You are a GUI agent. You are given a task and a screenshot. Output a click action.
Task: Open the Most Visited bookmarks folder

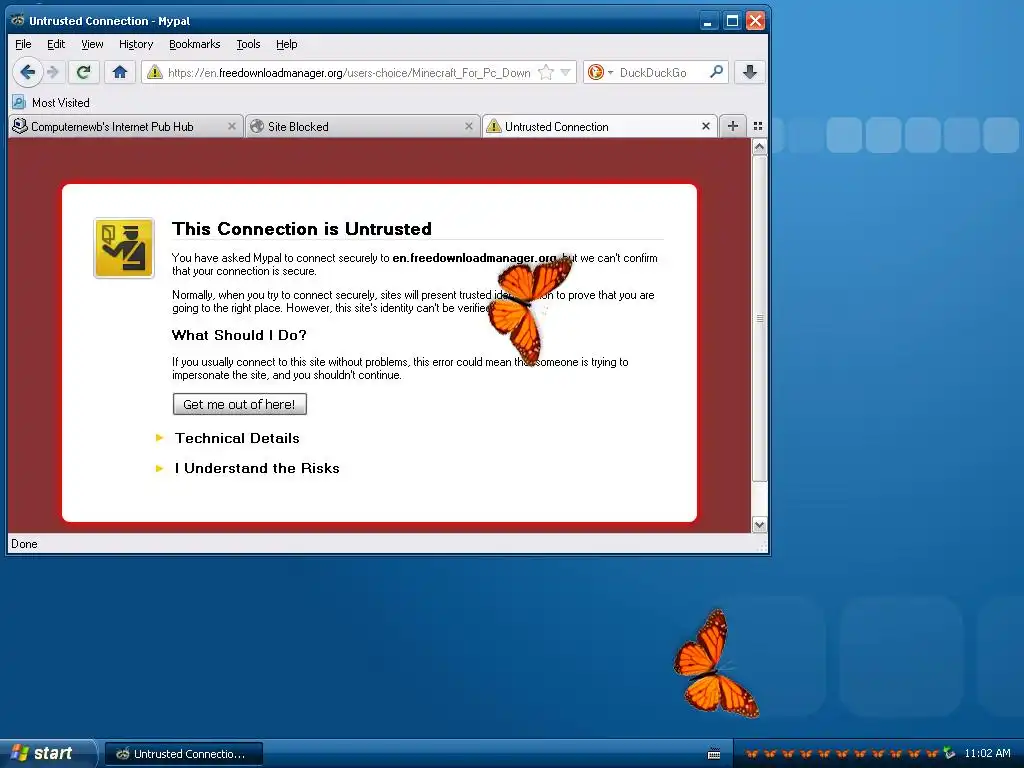51,103
